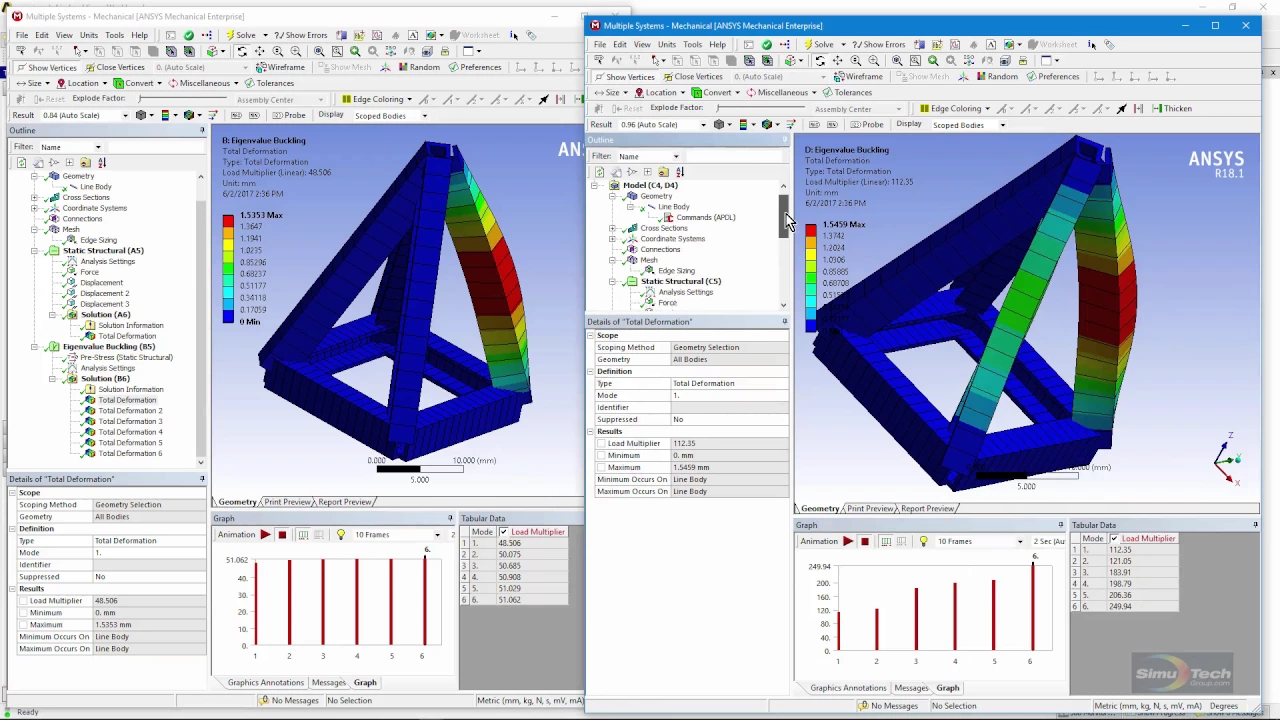Click the green checkmark icon in left window toolbar
Screen dimensions: 1280x720
188,35
